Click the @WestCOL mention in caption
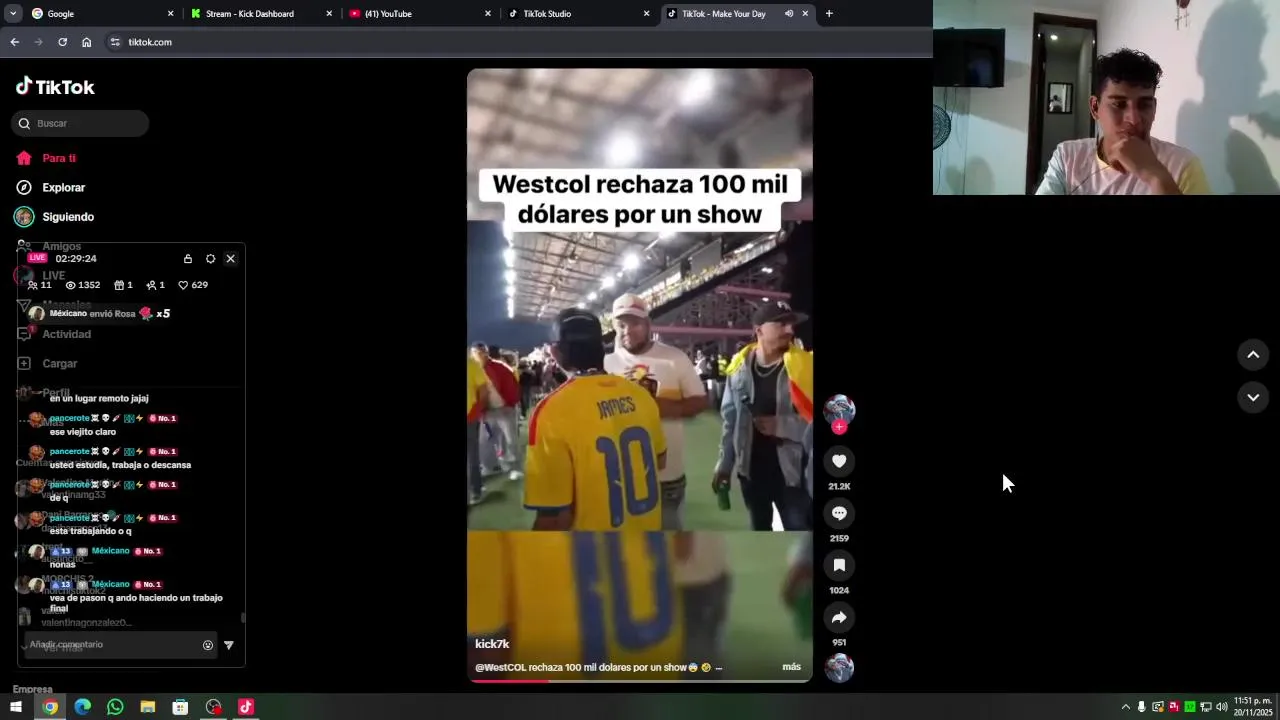The image size is (1280, 720). point(500,667)
